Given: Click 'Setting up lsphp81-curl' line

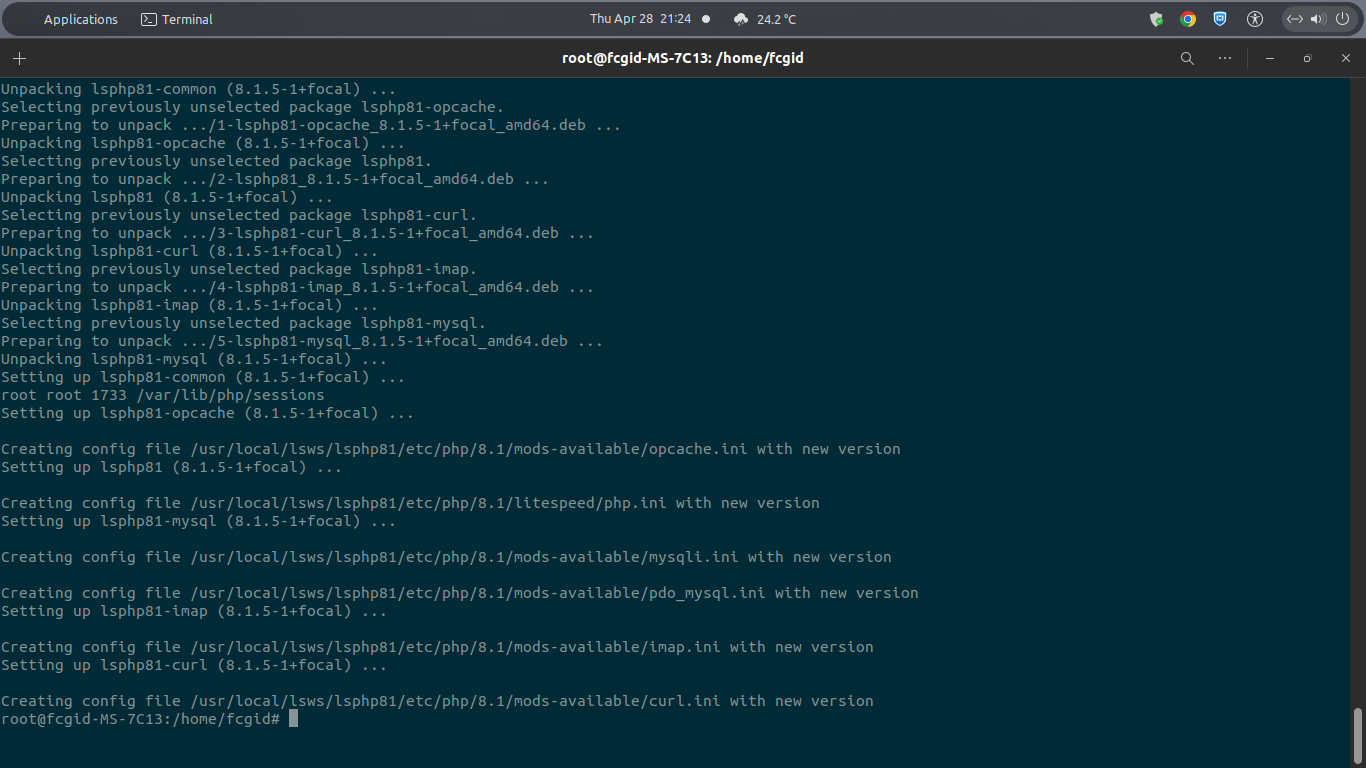Looking at the screenshot, I should click(194, 665).
